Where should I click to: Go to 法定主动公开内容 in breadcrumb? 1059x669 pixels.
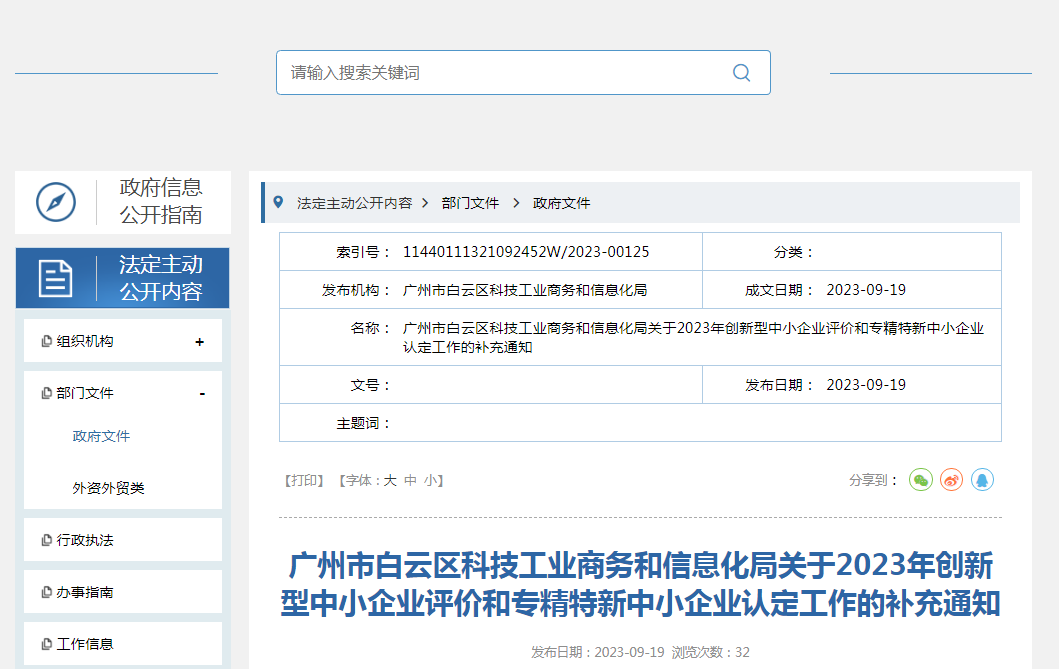(354, 203)
